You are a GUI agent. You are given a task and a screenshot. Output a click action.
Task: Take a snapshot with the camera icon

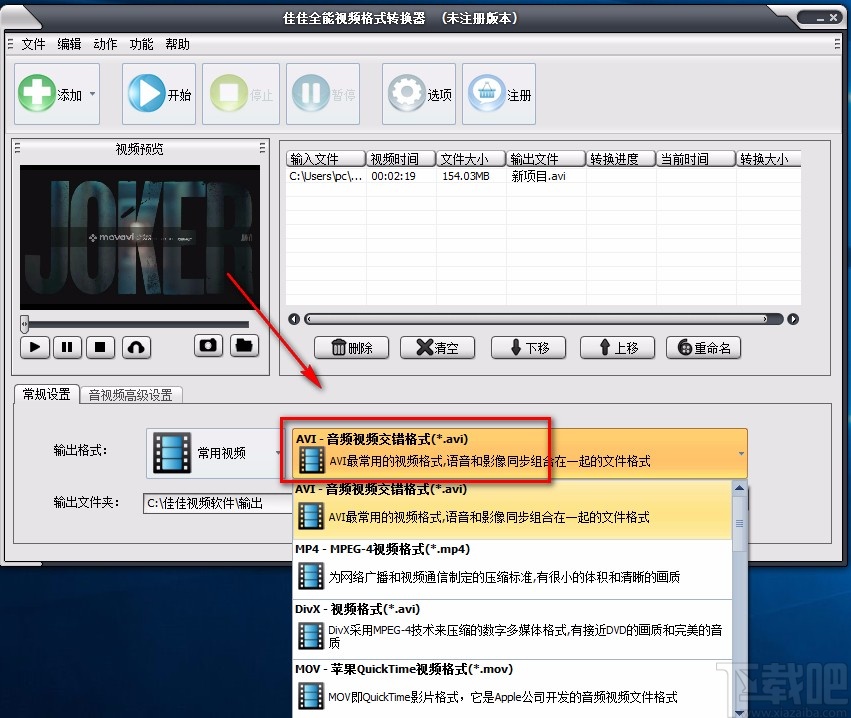(208, 346)
